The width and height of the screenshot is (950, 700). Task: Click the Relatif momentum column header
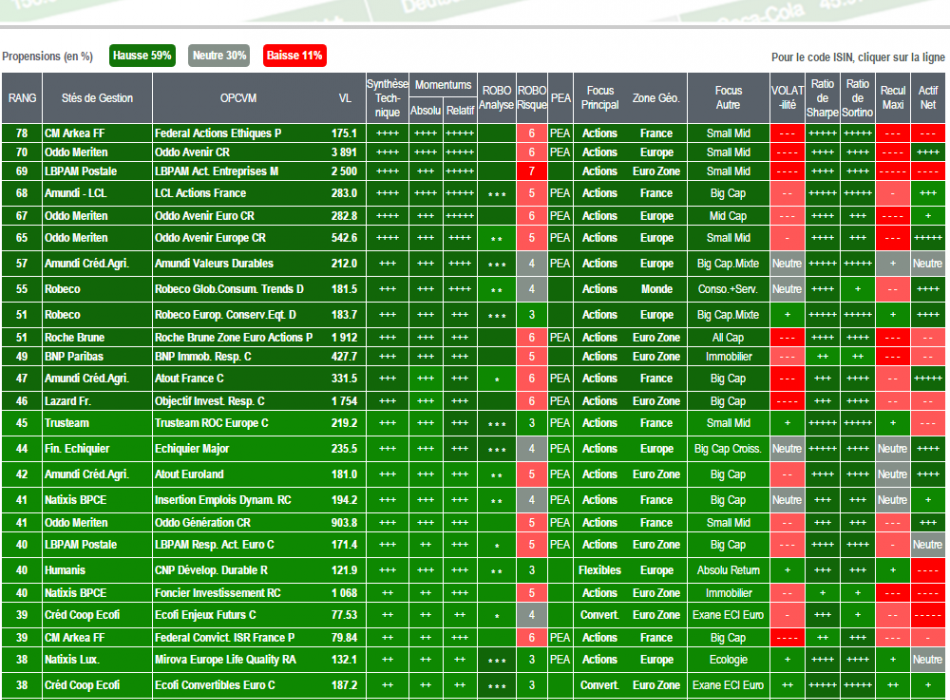[x=460, y=111]
